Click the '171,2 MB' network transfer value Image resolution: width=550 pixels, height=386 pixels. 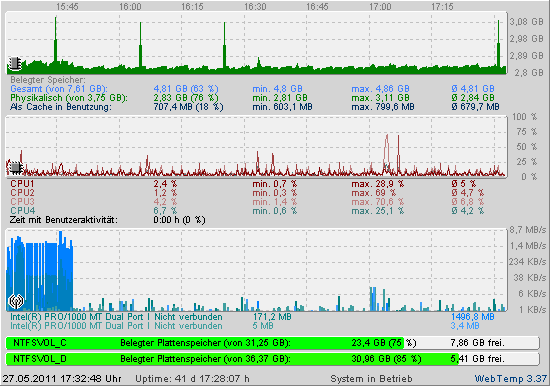[x=272, y=317]
